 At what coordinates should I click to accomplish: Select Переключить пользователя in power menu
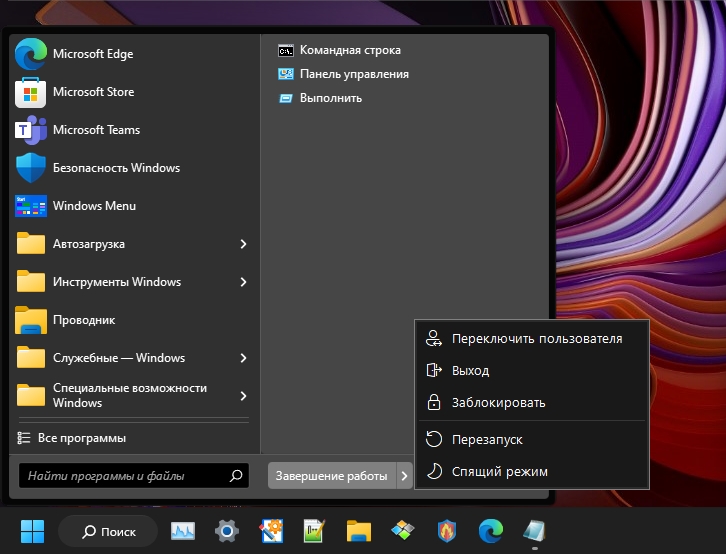pos(536,339)
